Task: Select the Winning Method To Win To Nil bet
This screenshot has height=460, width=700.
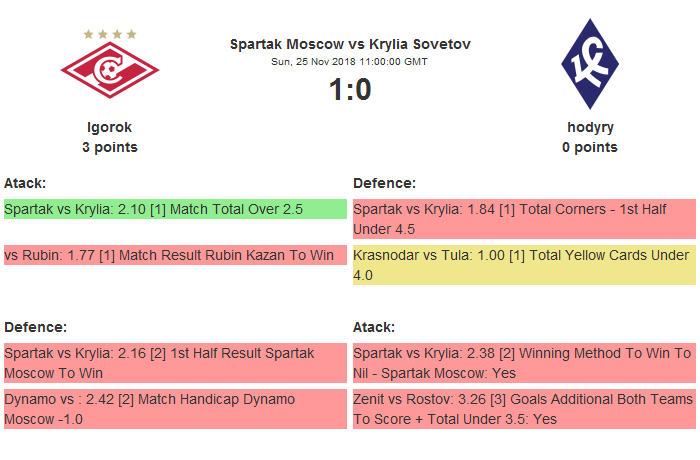Action: 524,362
